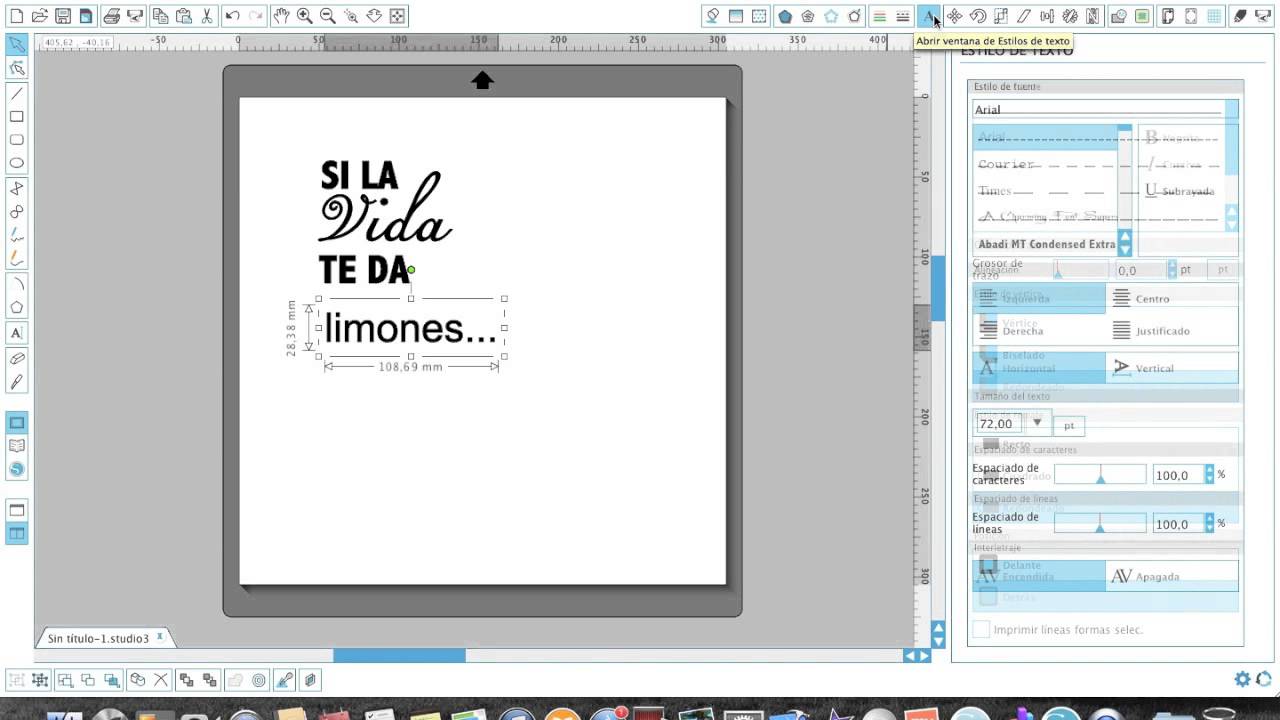Select the line drawing tool

point(17,93)
